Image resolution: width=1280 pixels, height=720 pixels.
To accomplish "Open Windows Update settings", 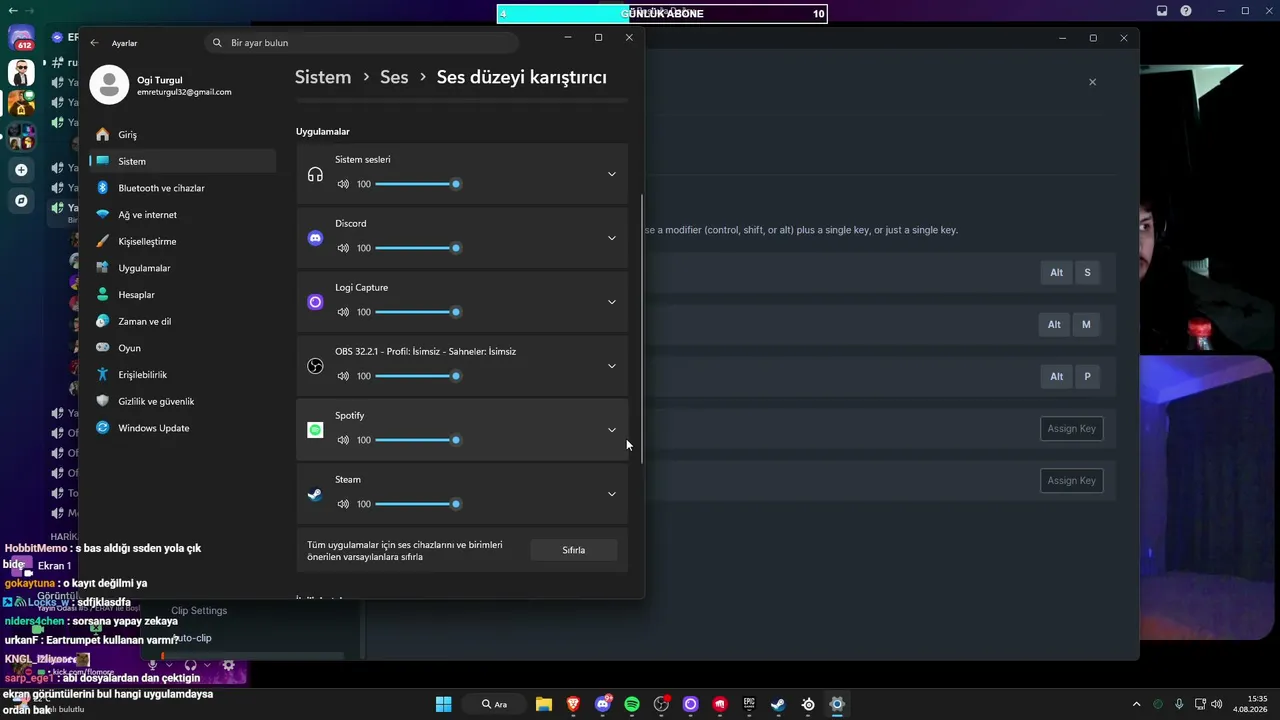I will (x=182, y=428).
